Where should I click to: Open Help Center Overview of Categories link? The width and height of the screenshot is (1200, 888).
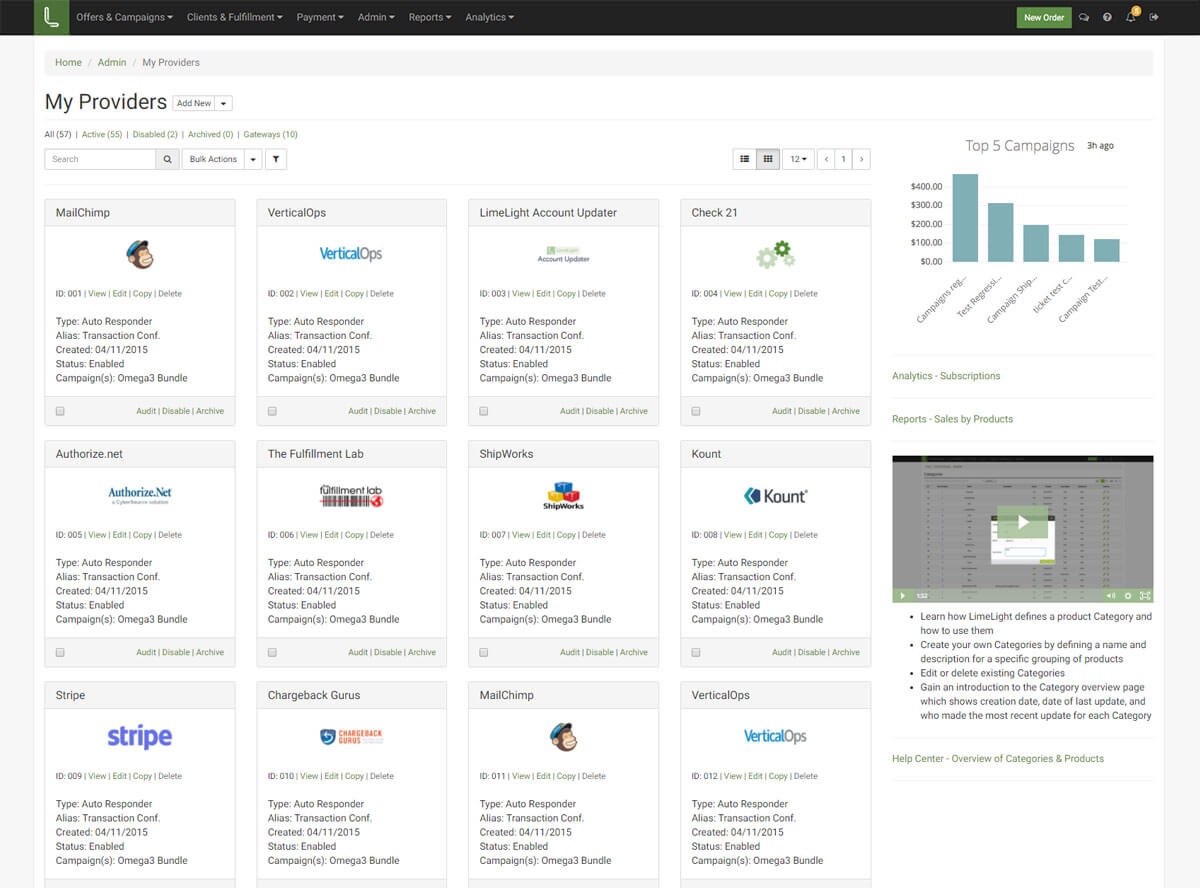coord(998,759)
